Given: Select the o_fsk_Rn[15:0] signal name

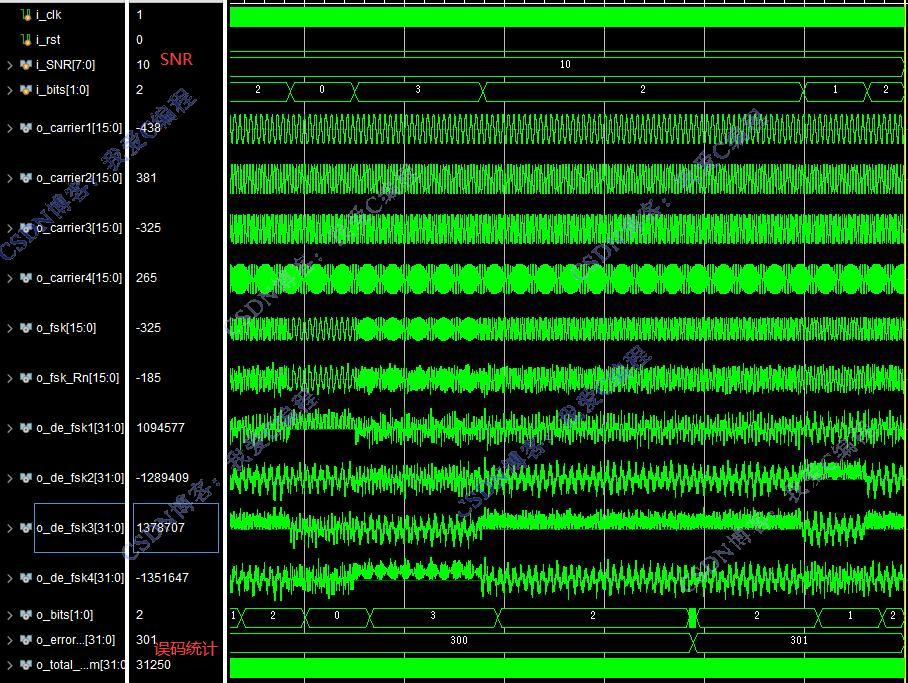Looking at the screenshot, I should [78, 378].
